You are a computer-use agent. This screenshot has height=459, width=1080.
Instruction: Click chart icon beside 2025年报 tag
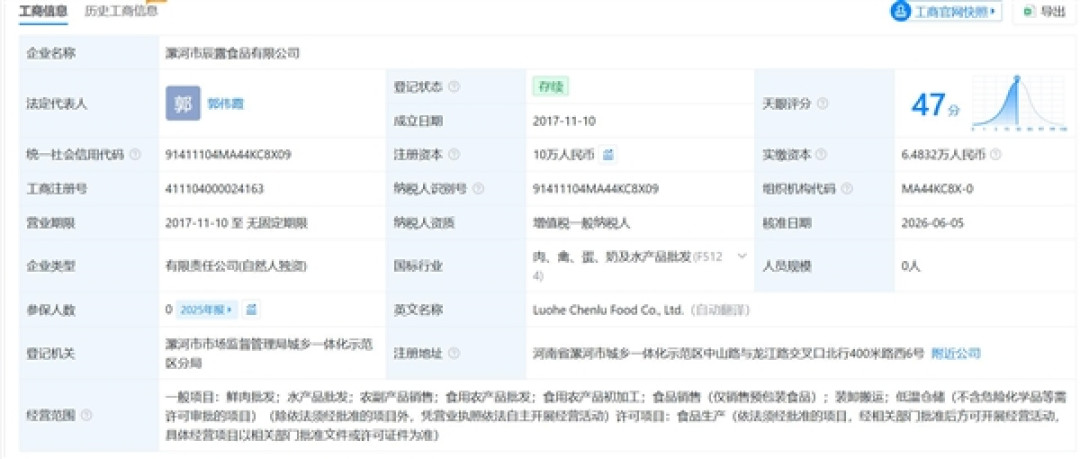251,309
